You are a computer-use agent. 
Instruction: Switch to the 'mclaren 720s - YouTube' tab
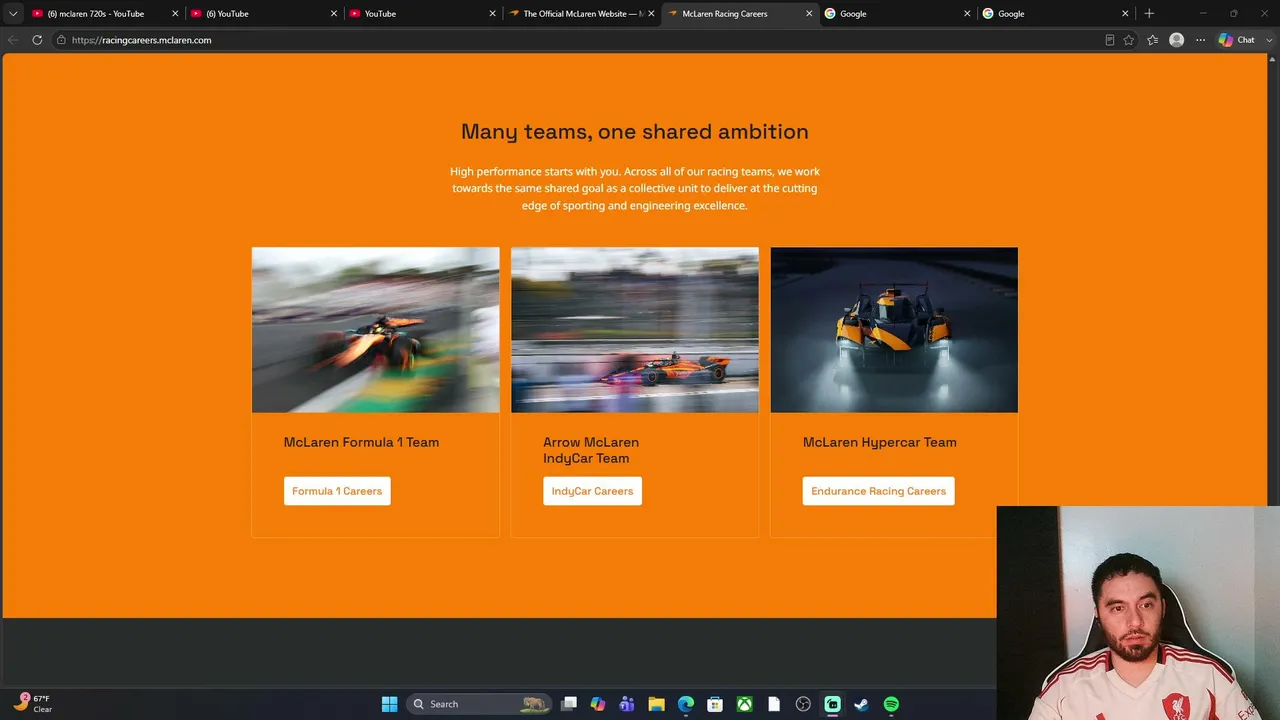coord(104,14)
